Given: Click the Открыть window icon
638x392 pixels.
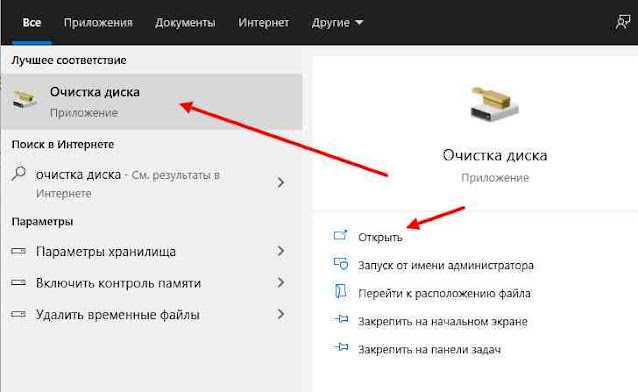Looking at the screenshot, I should [x=341, y=235].
